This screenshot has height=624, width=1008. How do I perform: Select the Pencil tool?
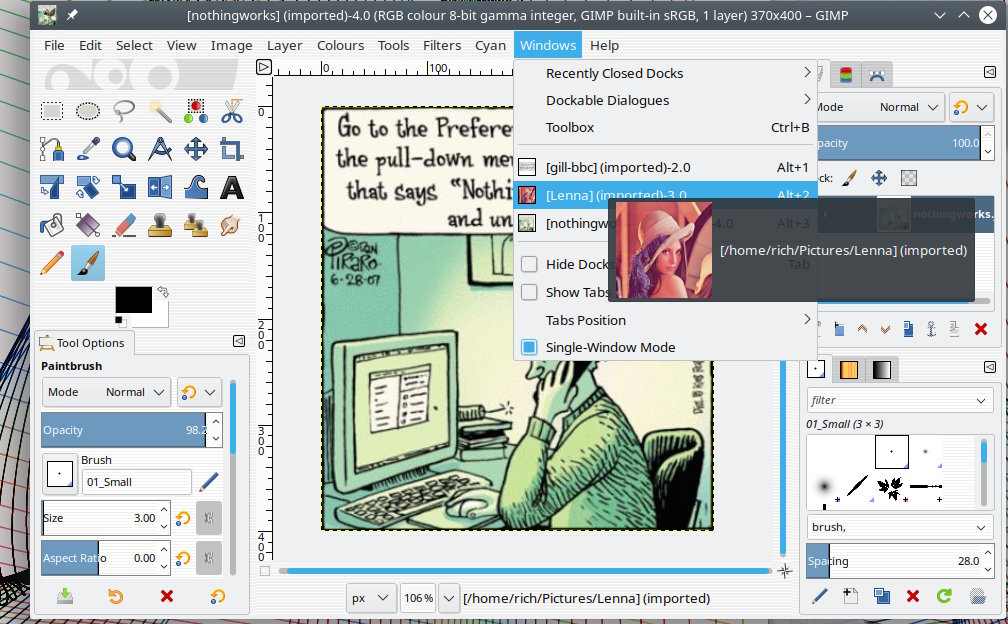52,263
